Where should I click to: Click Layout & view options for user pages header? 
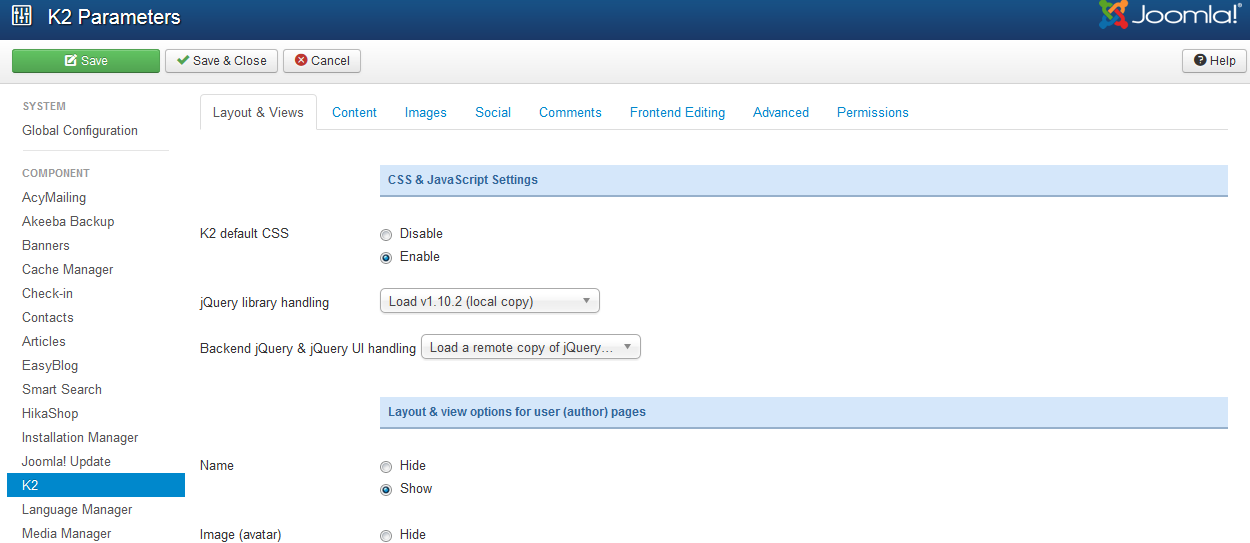tap(804, 412)
